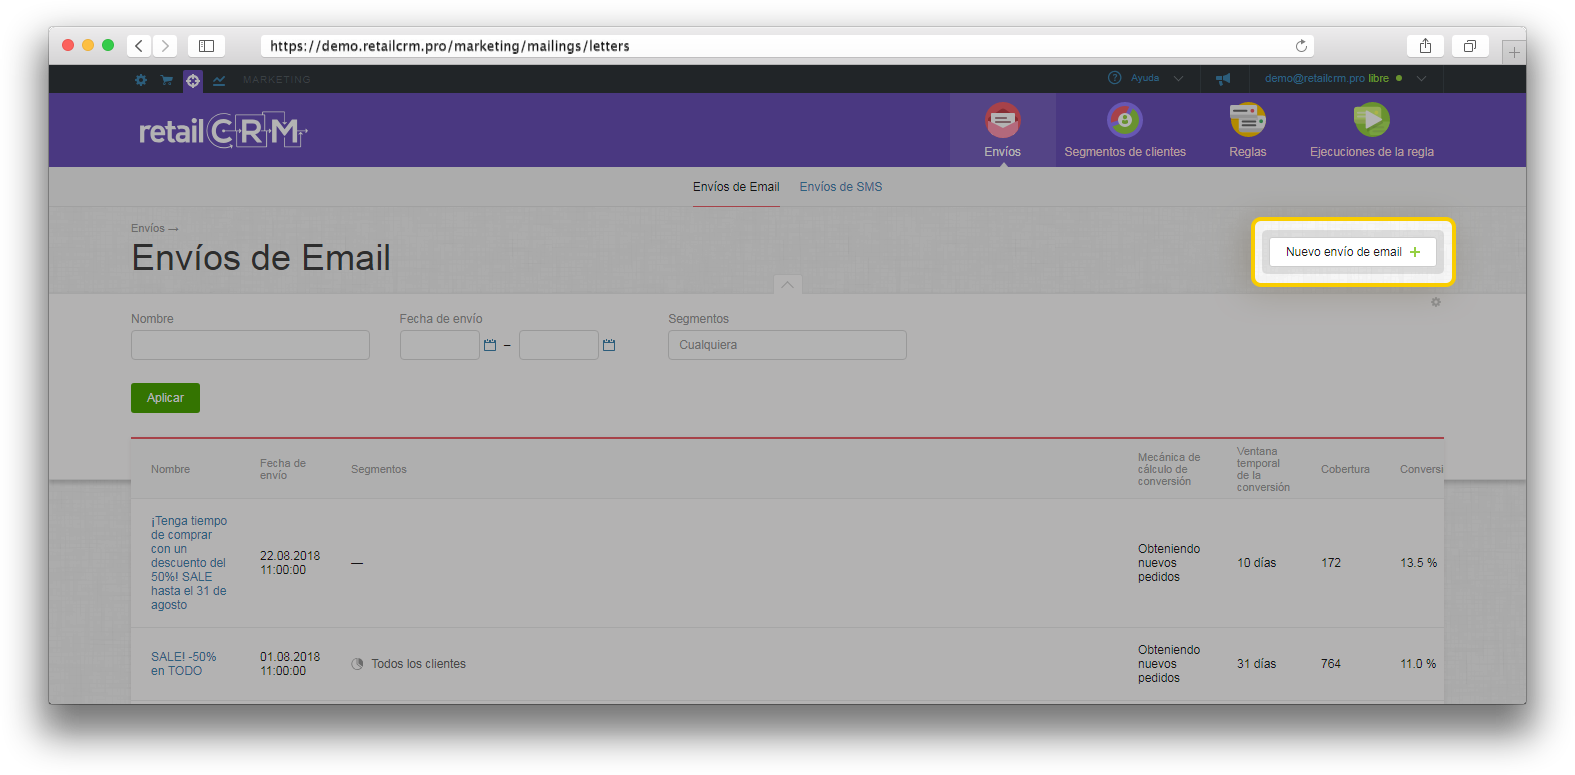Click the MARKETING section label
Viewport: 1575px width, 775px height.
277,80
